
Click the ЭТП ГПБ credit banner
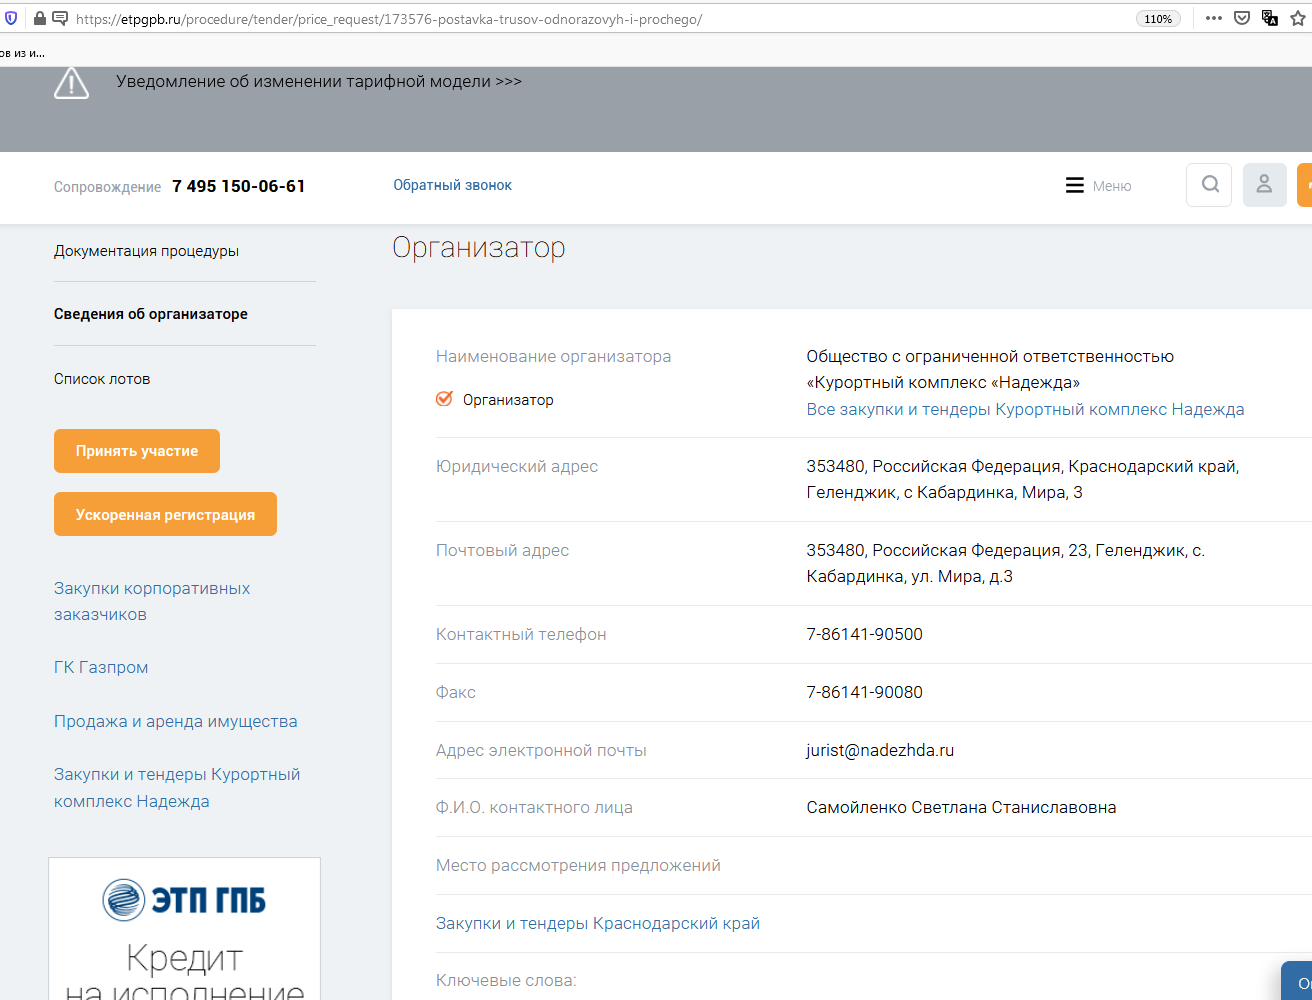[x=185, y=929]
